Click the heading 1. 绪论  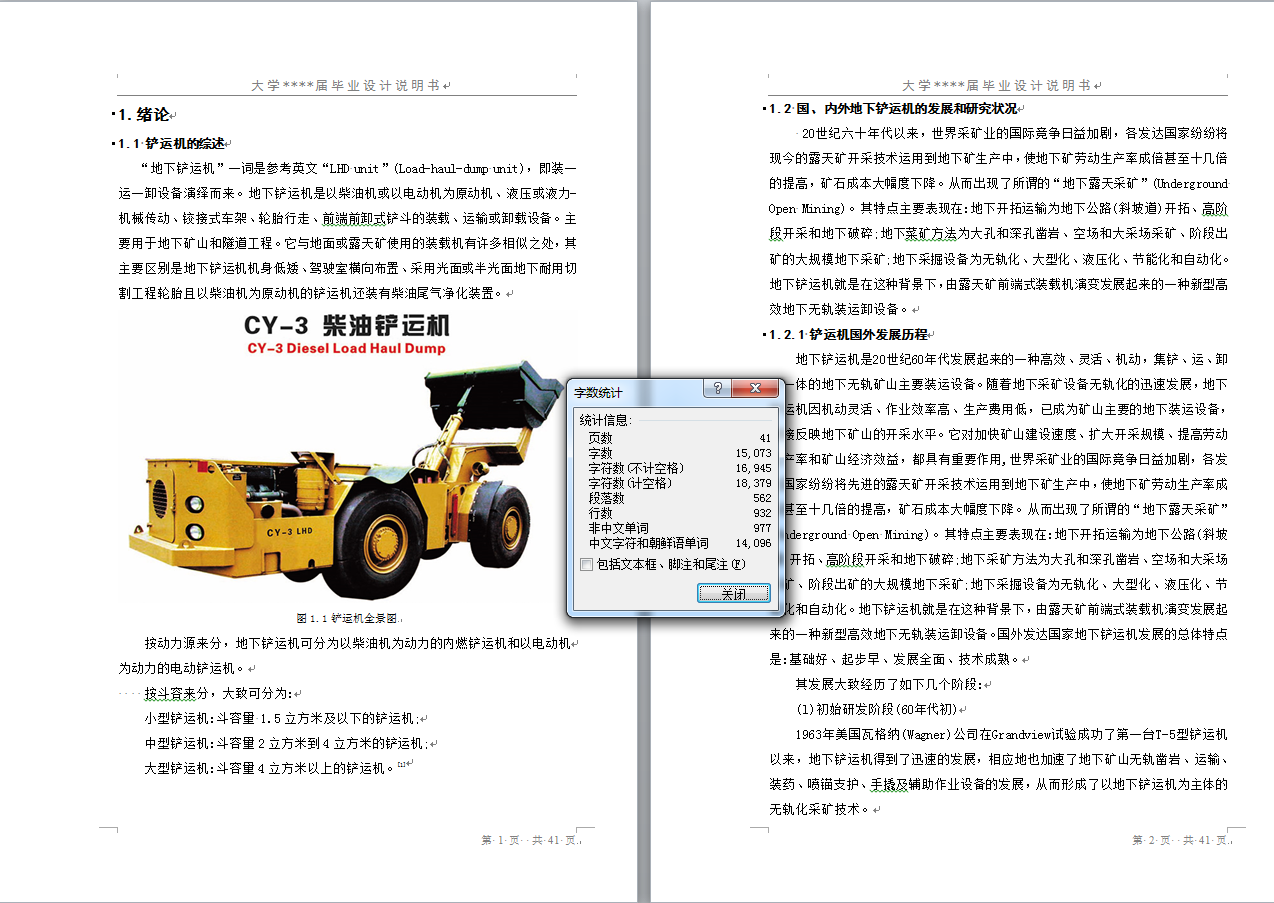(144, 115)
